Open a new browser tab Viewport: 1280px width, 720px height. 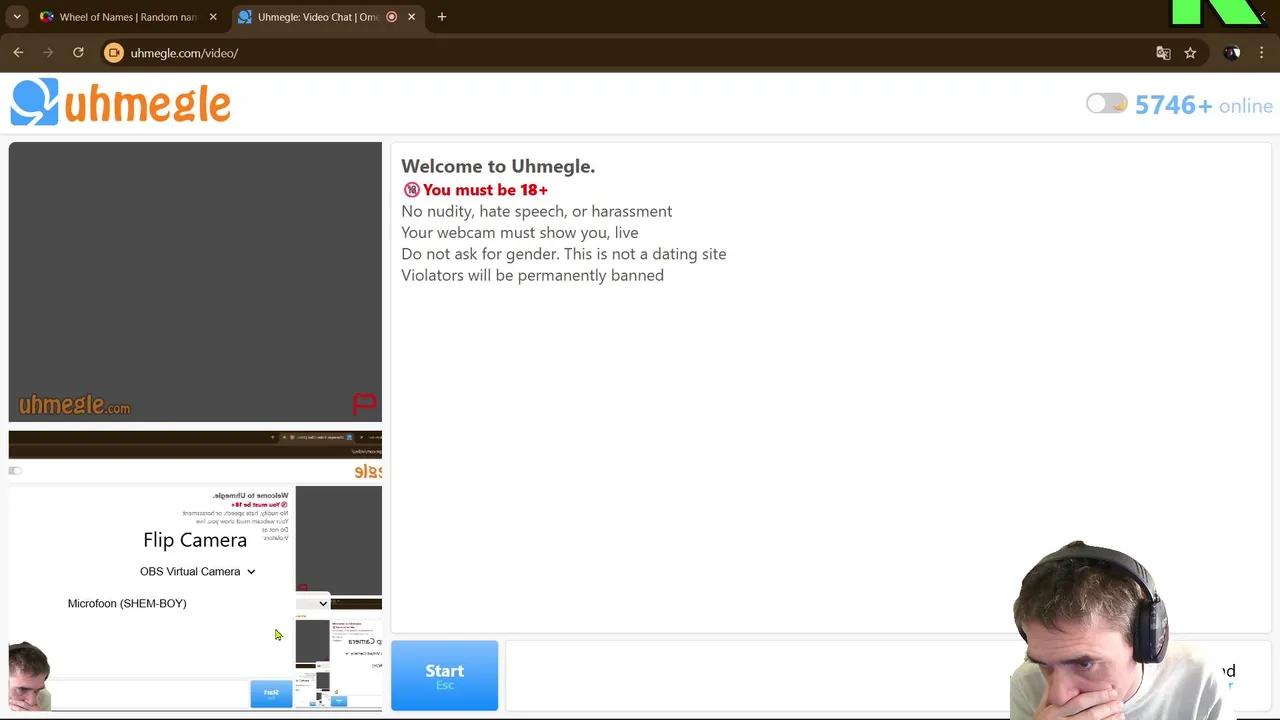tap(442, 17)
